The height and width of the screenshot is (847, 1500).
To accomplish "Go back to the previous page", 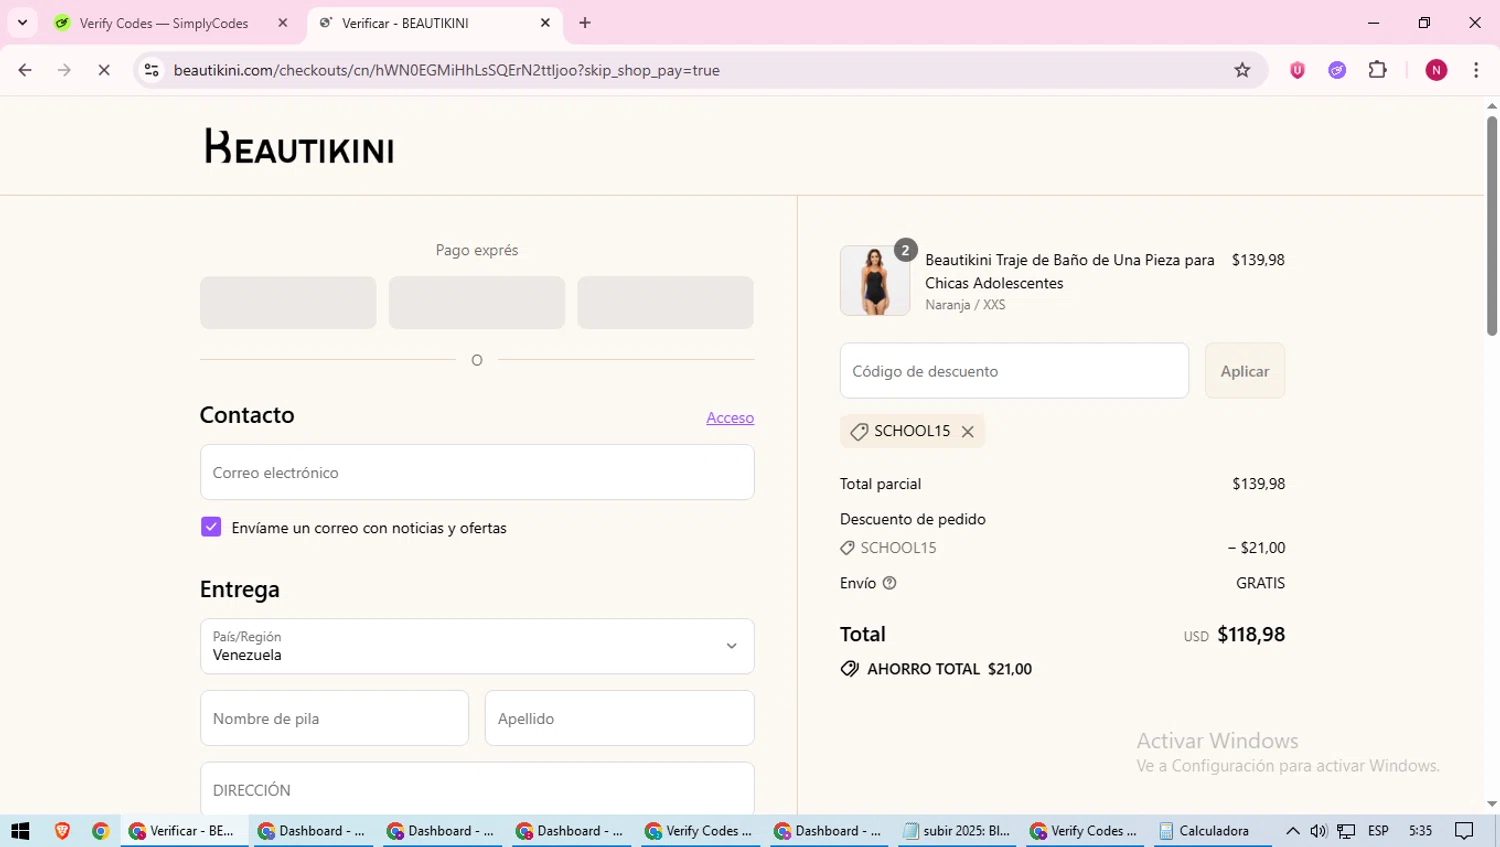I will (25, 70).
